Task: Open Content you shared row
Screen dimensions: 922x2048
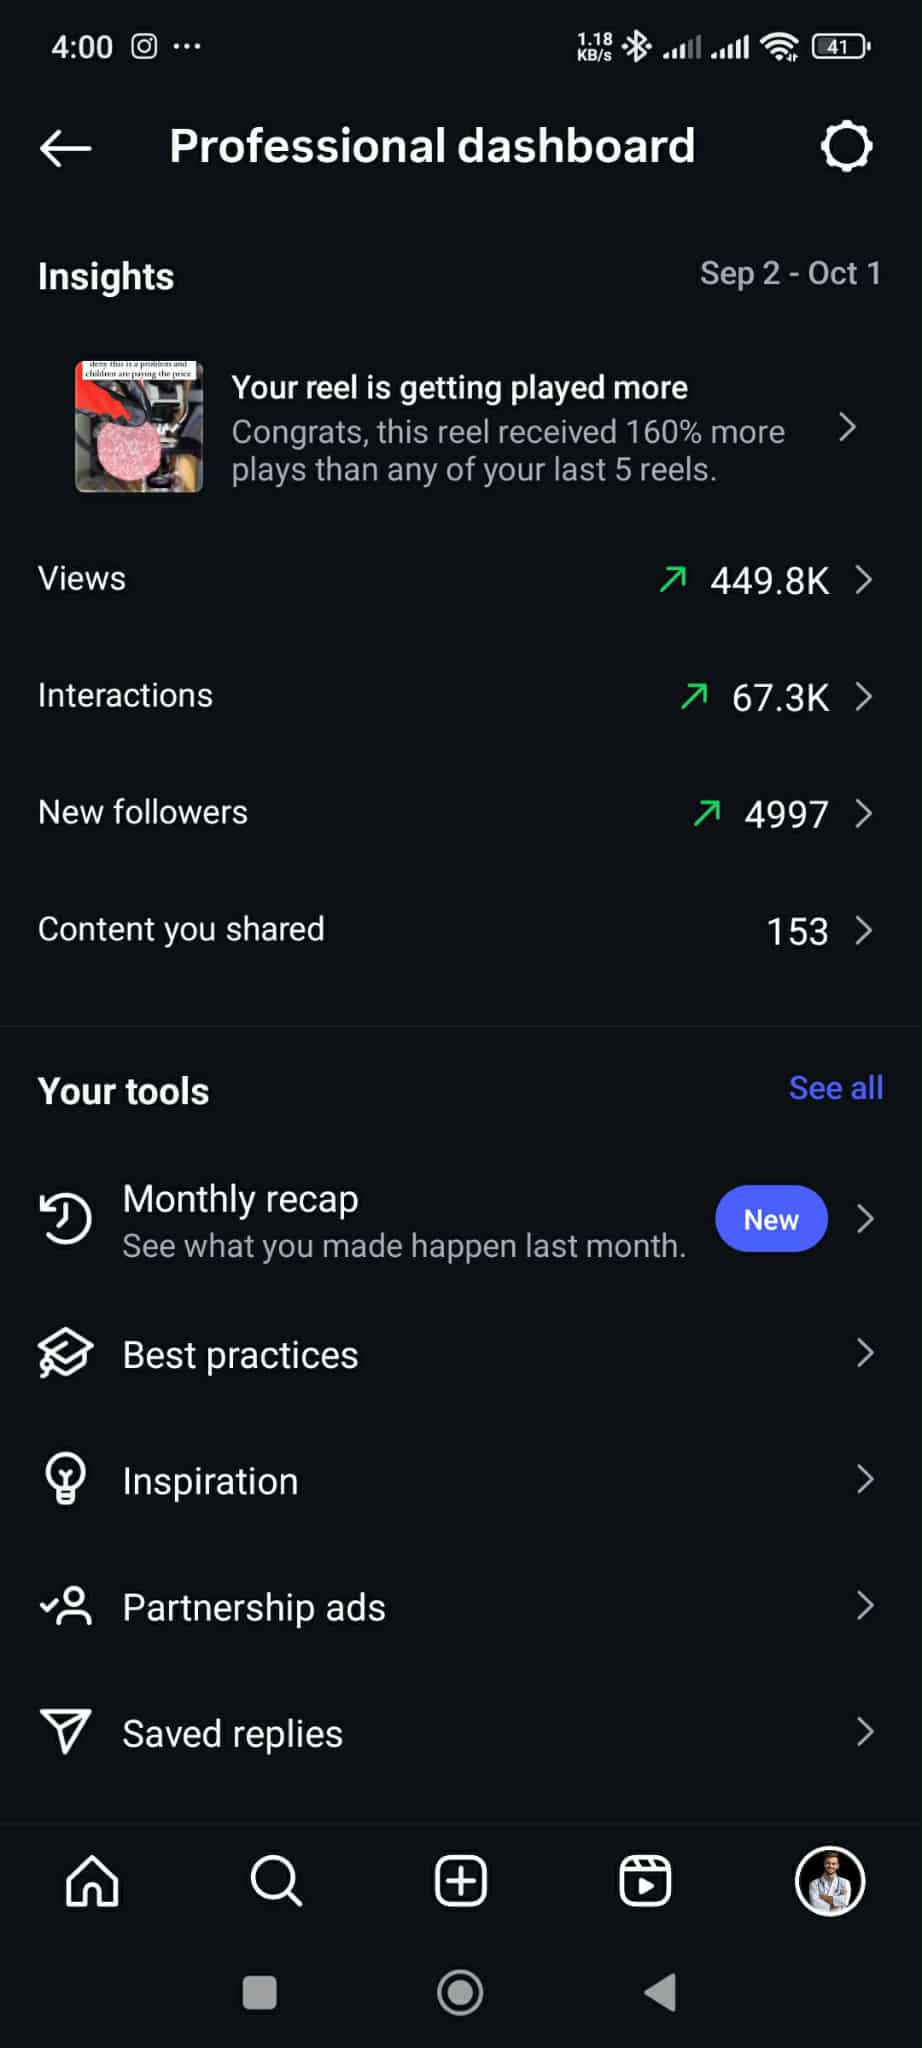Action: tap(180, 930)
